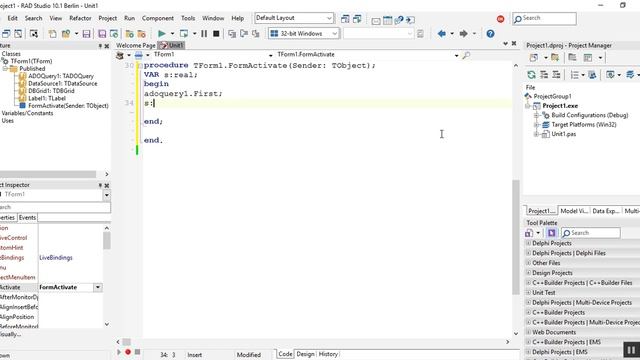Screen dimensions: 640x360
Task: Collapse the Published node in Structure
Action: click(x=5, y=69)
